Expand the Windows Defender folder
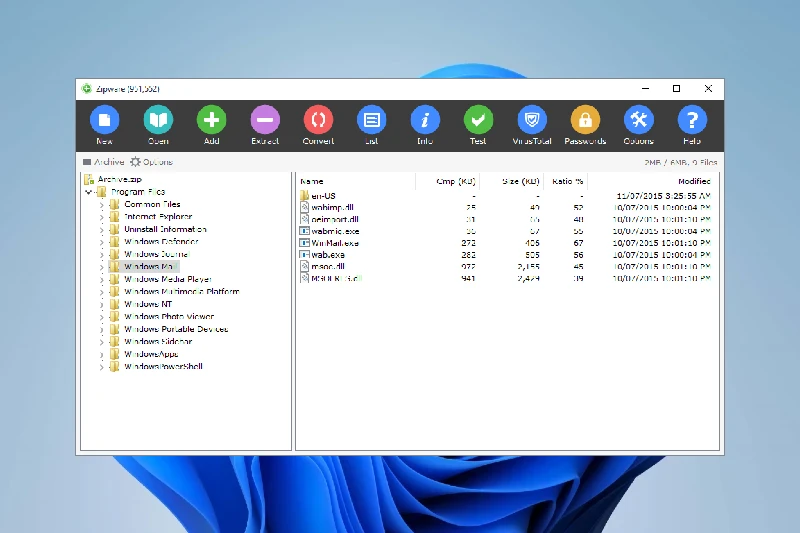The width and height of the screenshot is (800, 533). point(101,242)
